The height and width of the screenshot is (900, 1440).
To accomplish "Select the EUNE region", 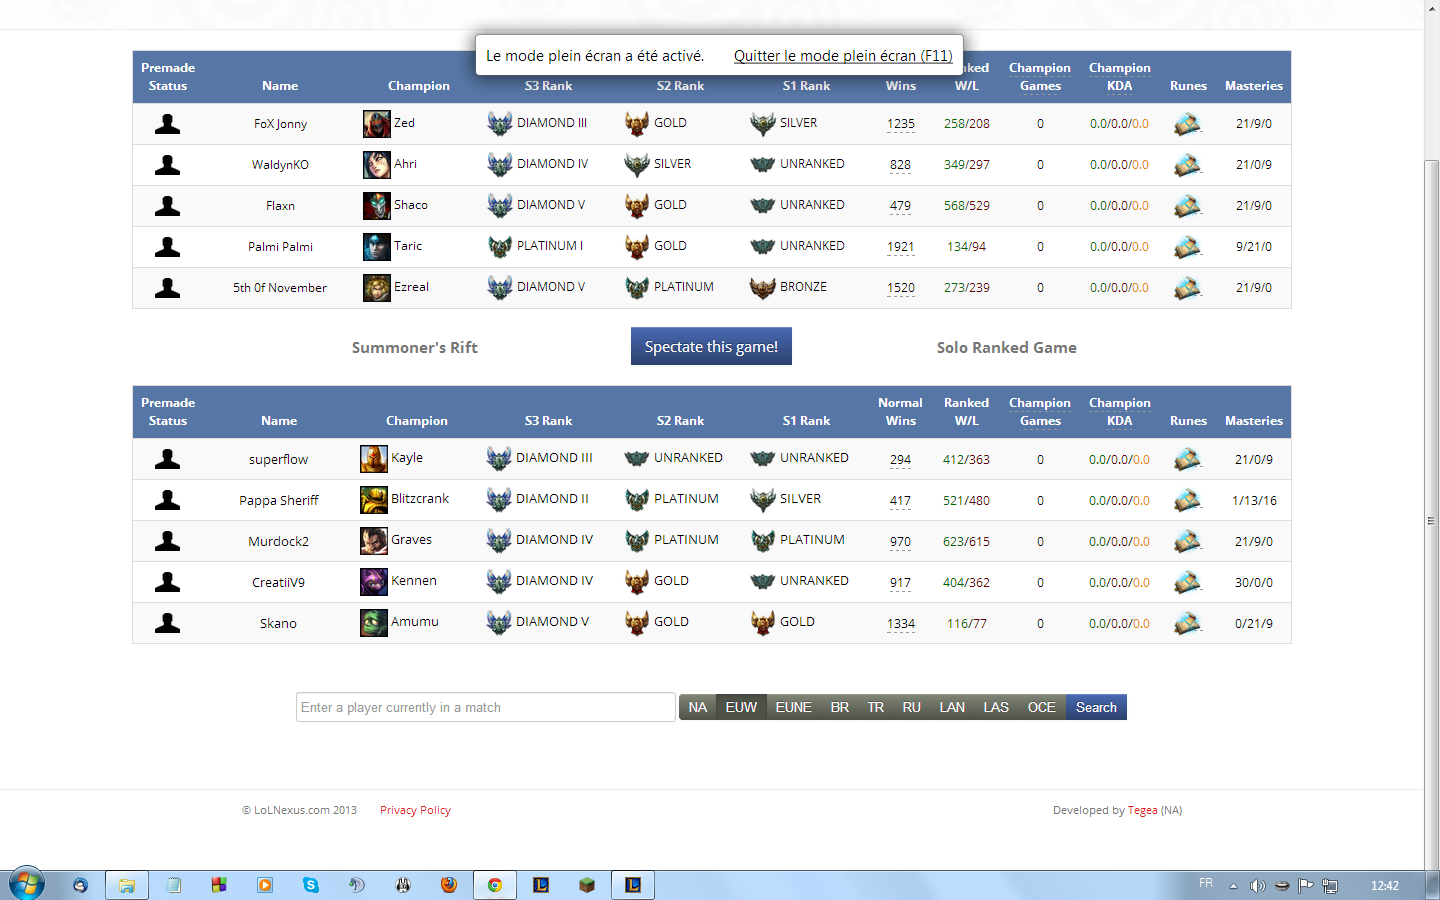I will pos(794,707).
